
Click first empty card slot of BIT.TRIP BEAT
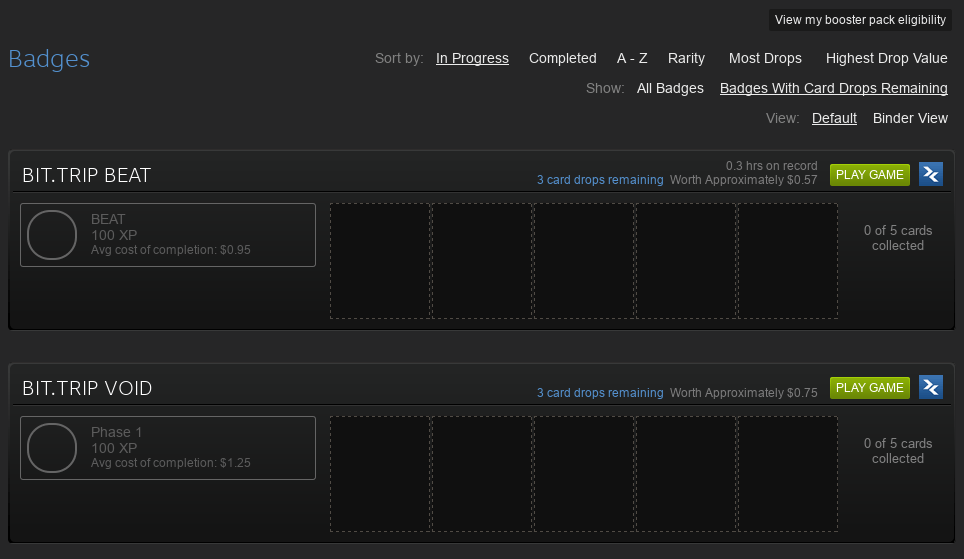(381, 261)
